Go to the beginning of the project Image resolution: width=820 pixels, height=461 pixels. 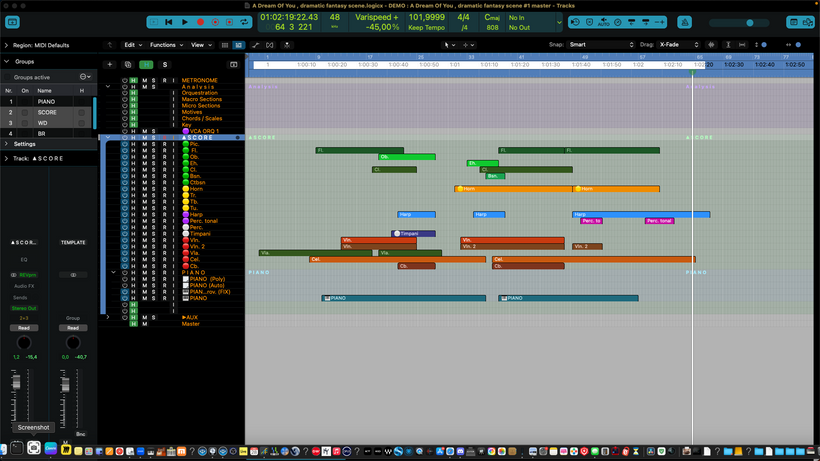[x=168, y=22]
